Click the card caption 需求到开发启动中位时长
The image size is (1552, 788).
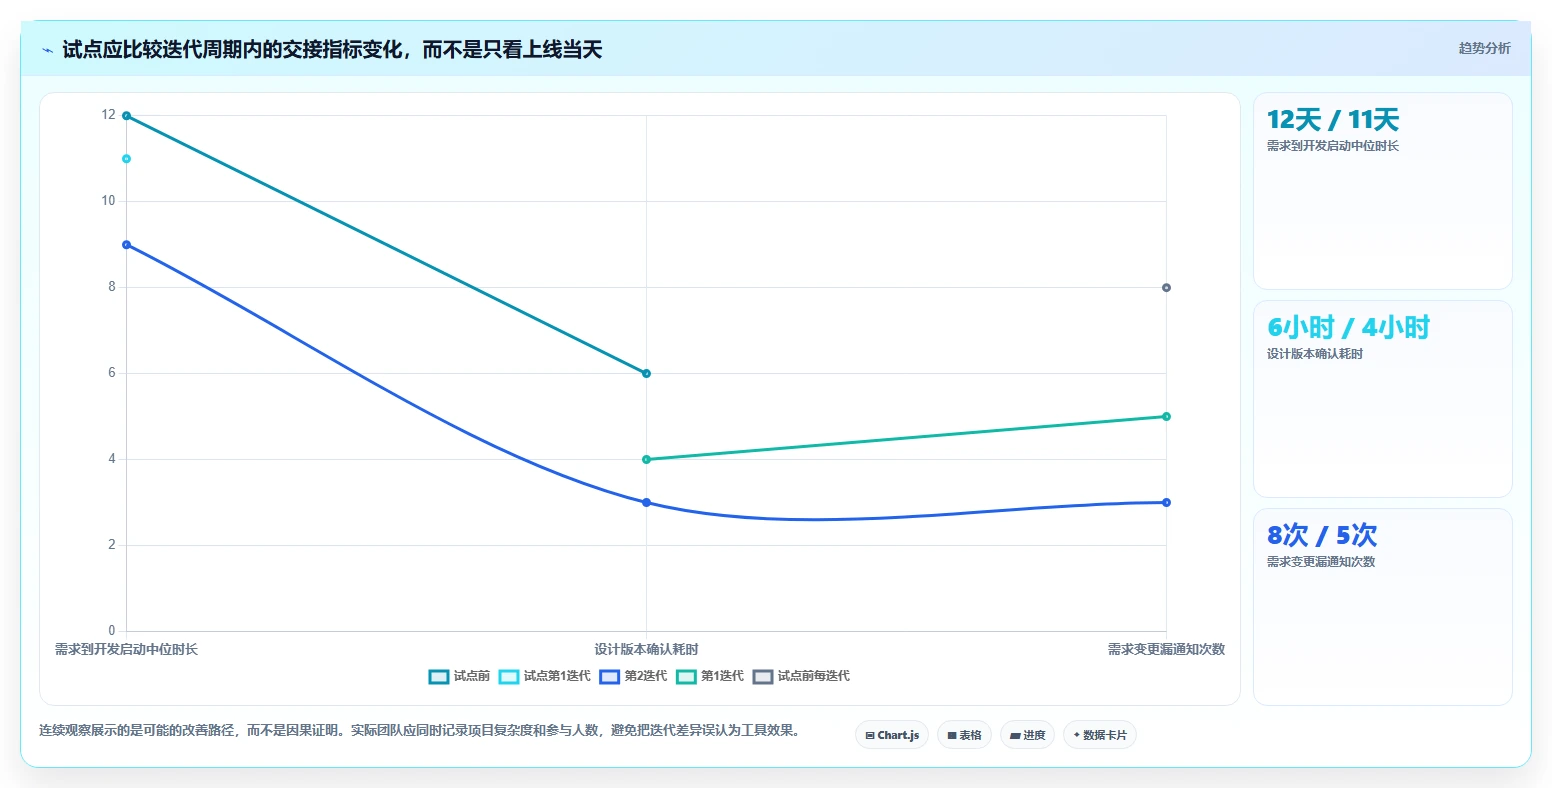coord(1332,146)
